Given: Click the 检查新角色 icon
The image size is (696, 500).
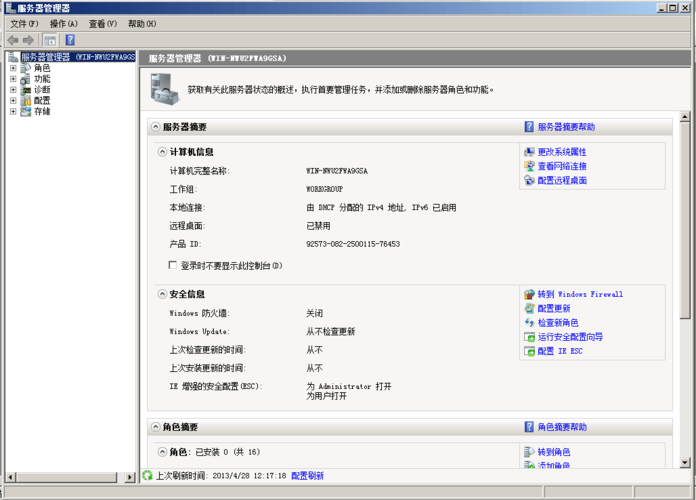Looking at the screenshot, I should tap(529, 322).
